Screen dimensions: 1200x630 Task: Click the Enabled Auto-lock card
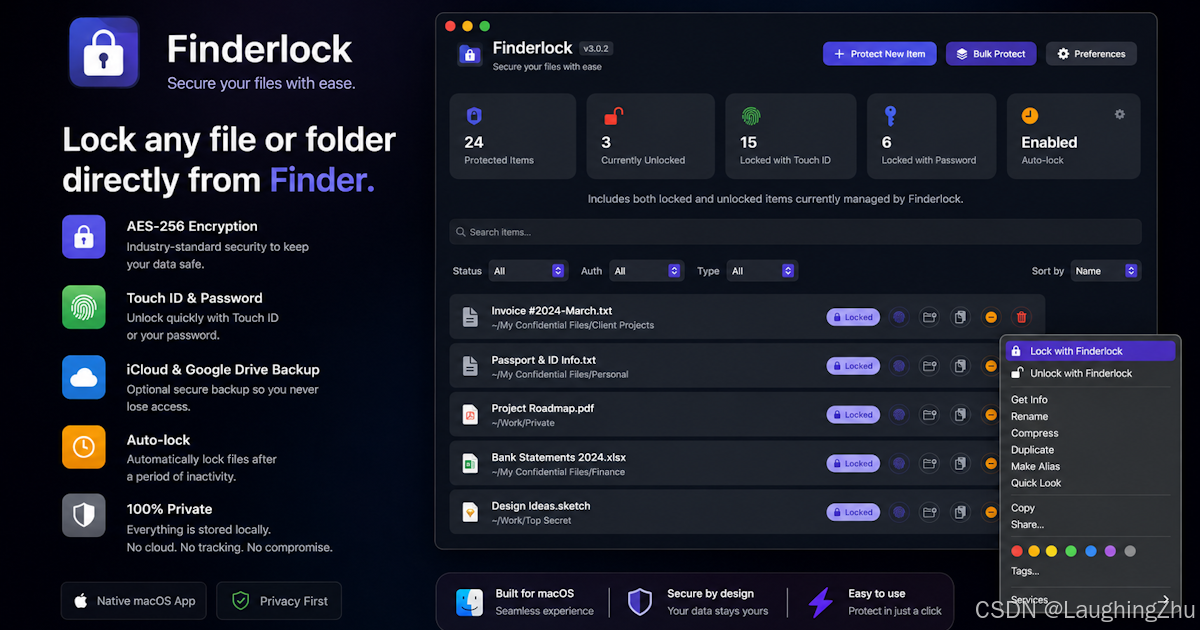(1073, 136)
